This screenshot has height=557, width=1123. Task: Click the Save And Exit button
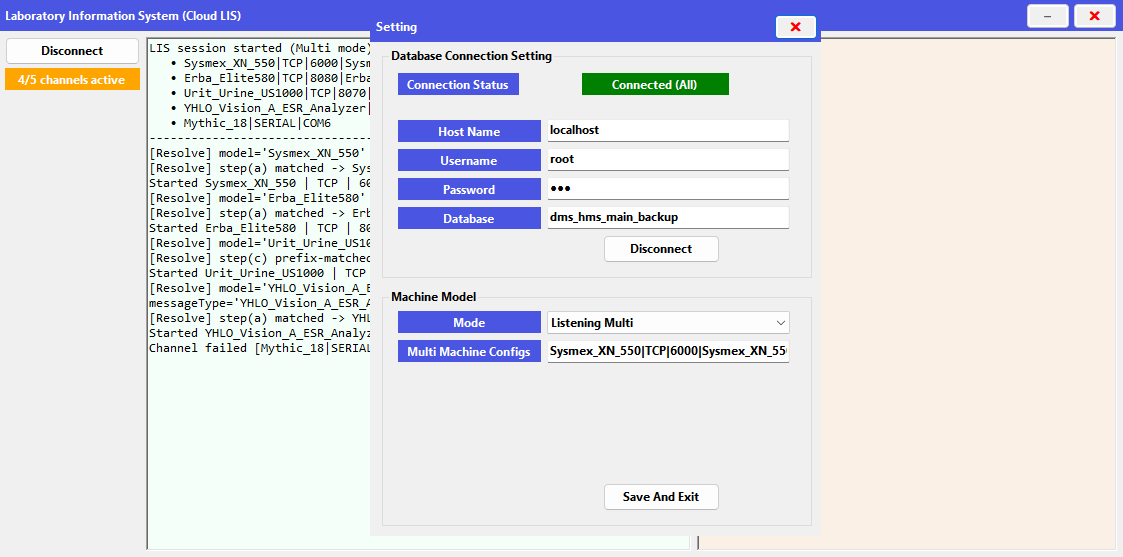pyautogui.click(x=661, y=497)
